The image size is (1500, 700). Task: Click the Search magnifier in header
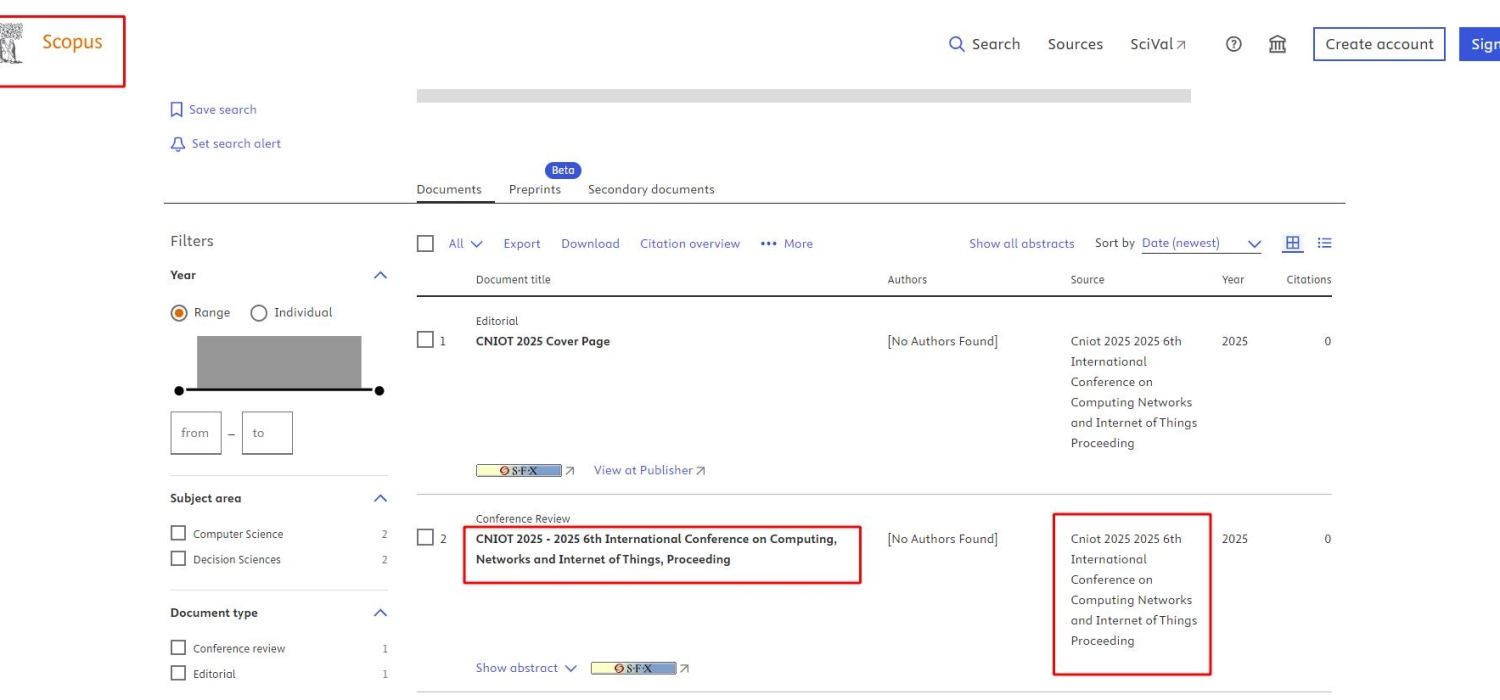[x=957, y=44]
